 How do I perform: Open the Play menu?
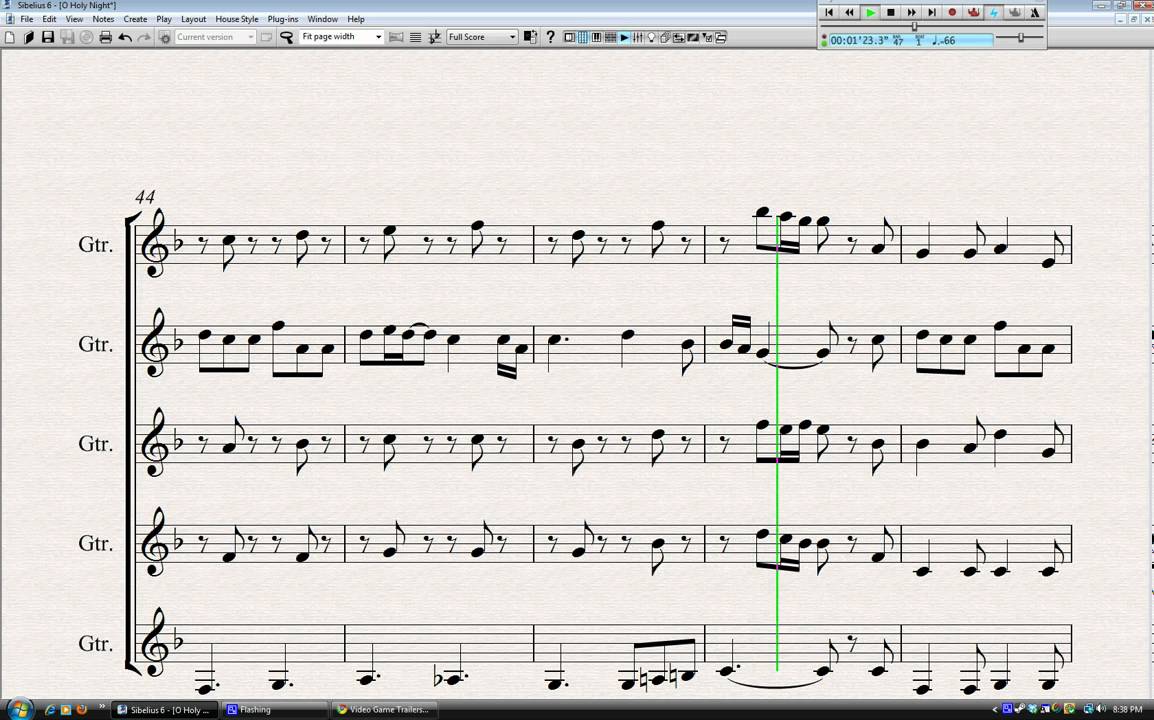point(164,19)
